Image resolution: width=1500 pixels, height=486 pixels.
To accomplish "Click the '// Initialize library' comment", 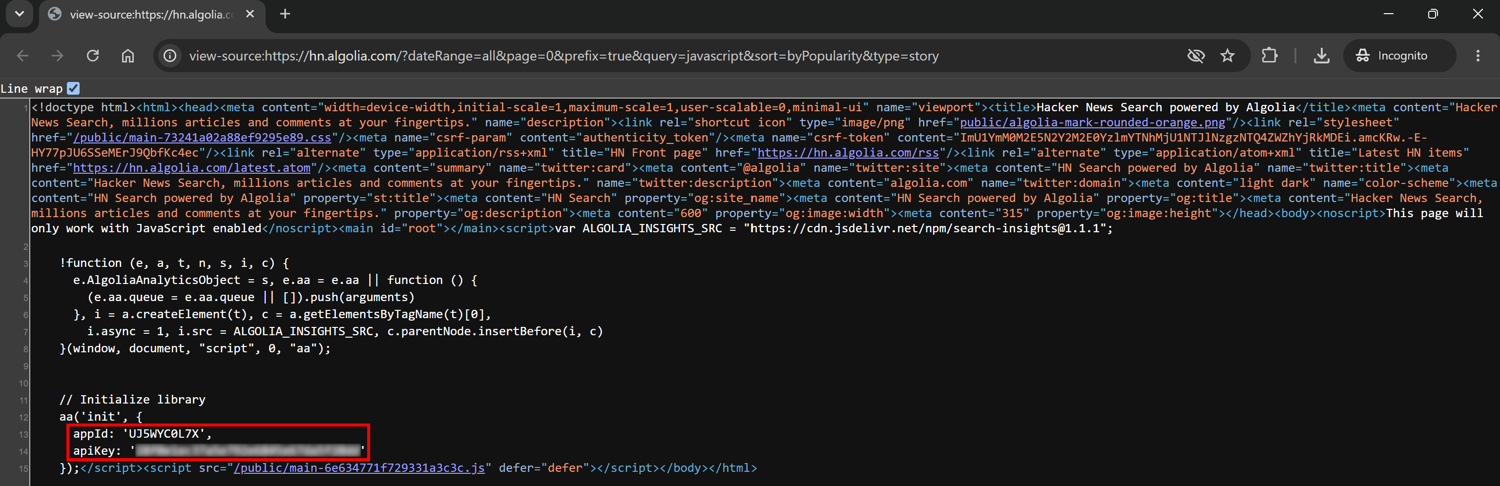I will [x=132, y=399].
